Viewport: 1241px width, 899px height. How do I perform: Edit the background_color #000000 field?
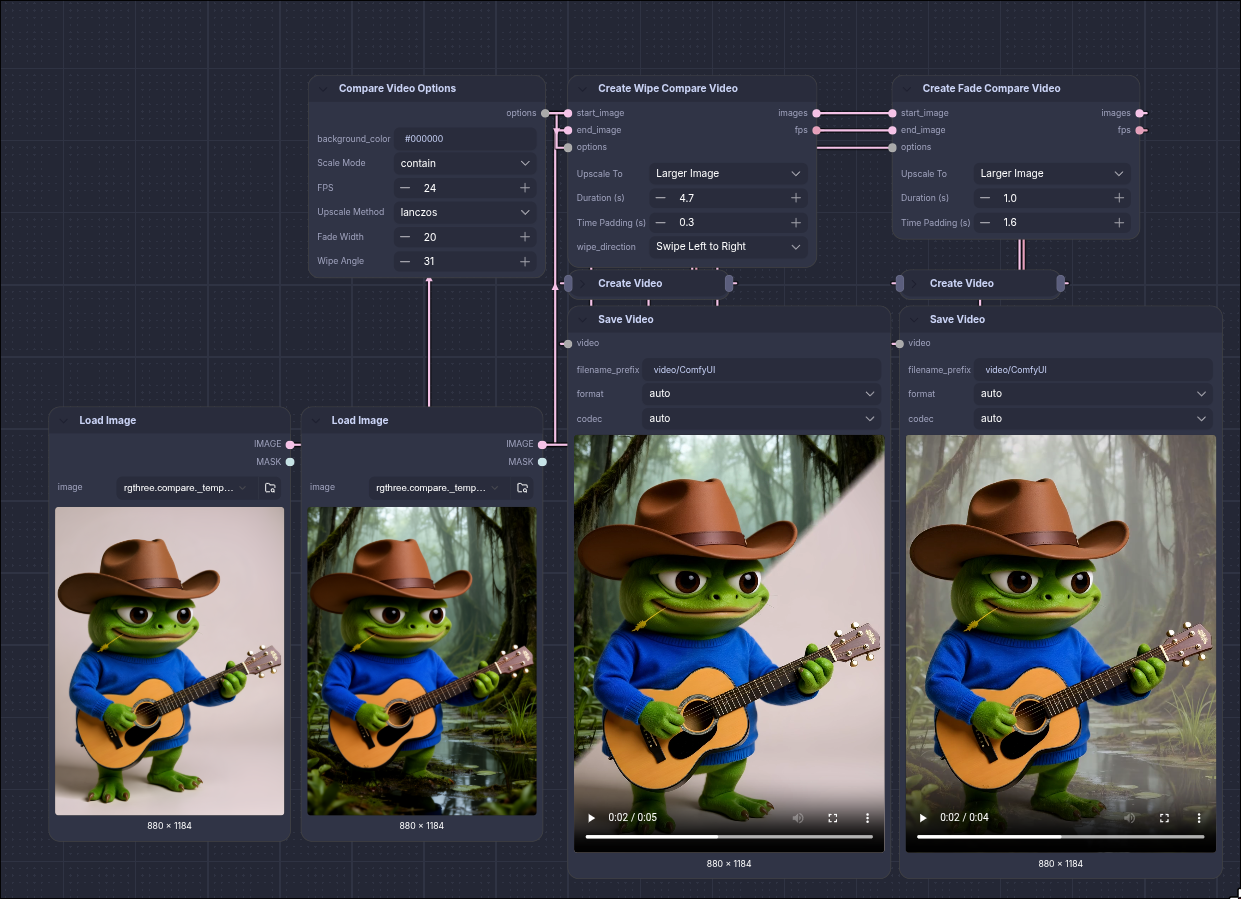click(x=465, y=139)
